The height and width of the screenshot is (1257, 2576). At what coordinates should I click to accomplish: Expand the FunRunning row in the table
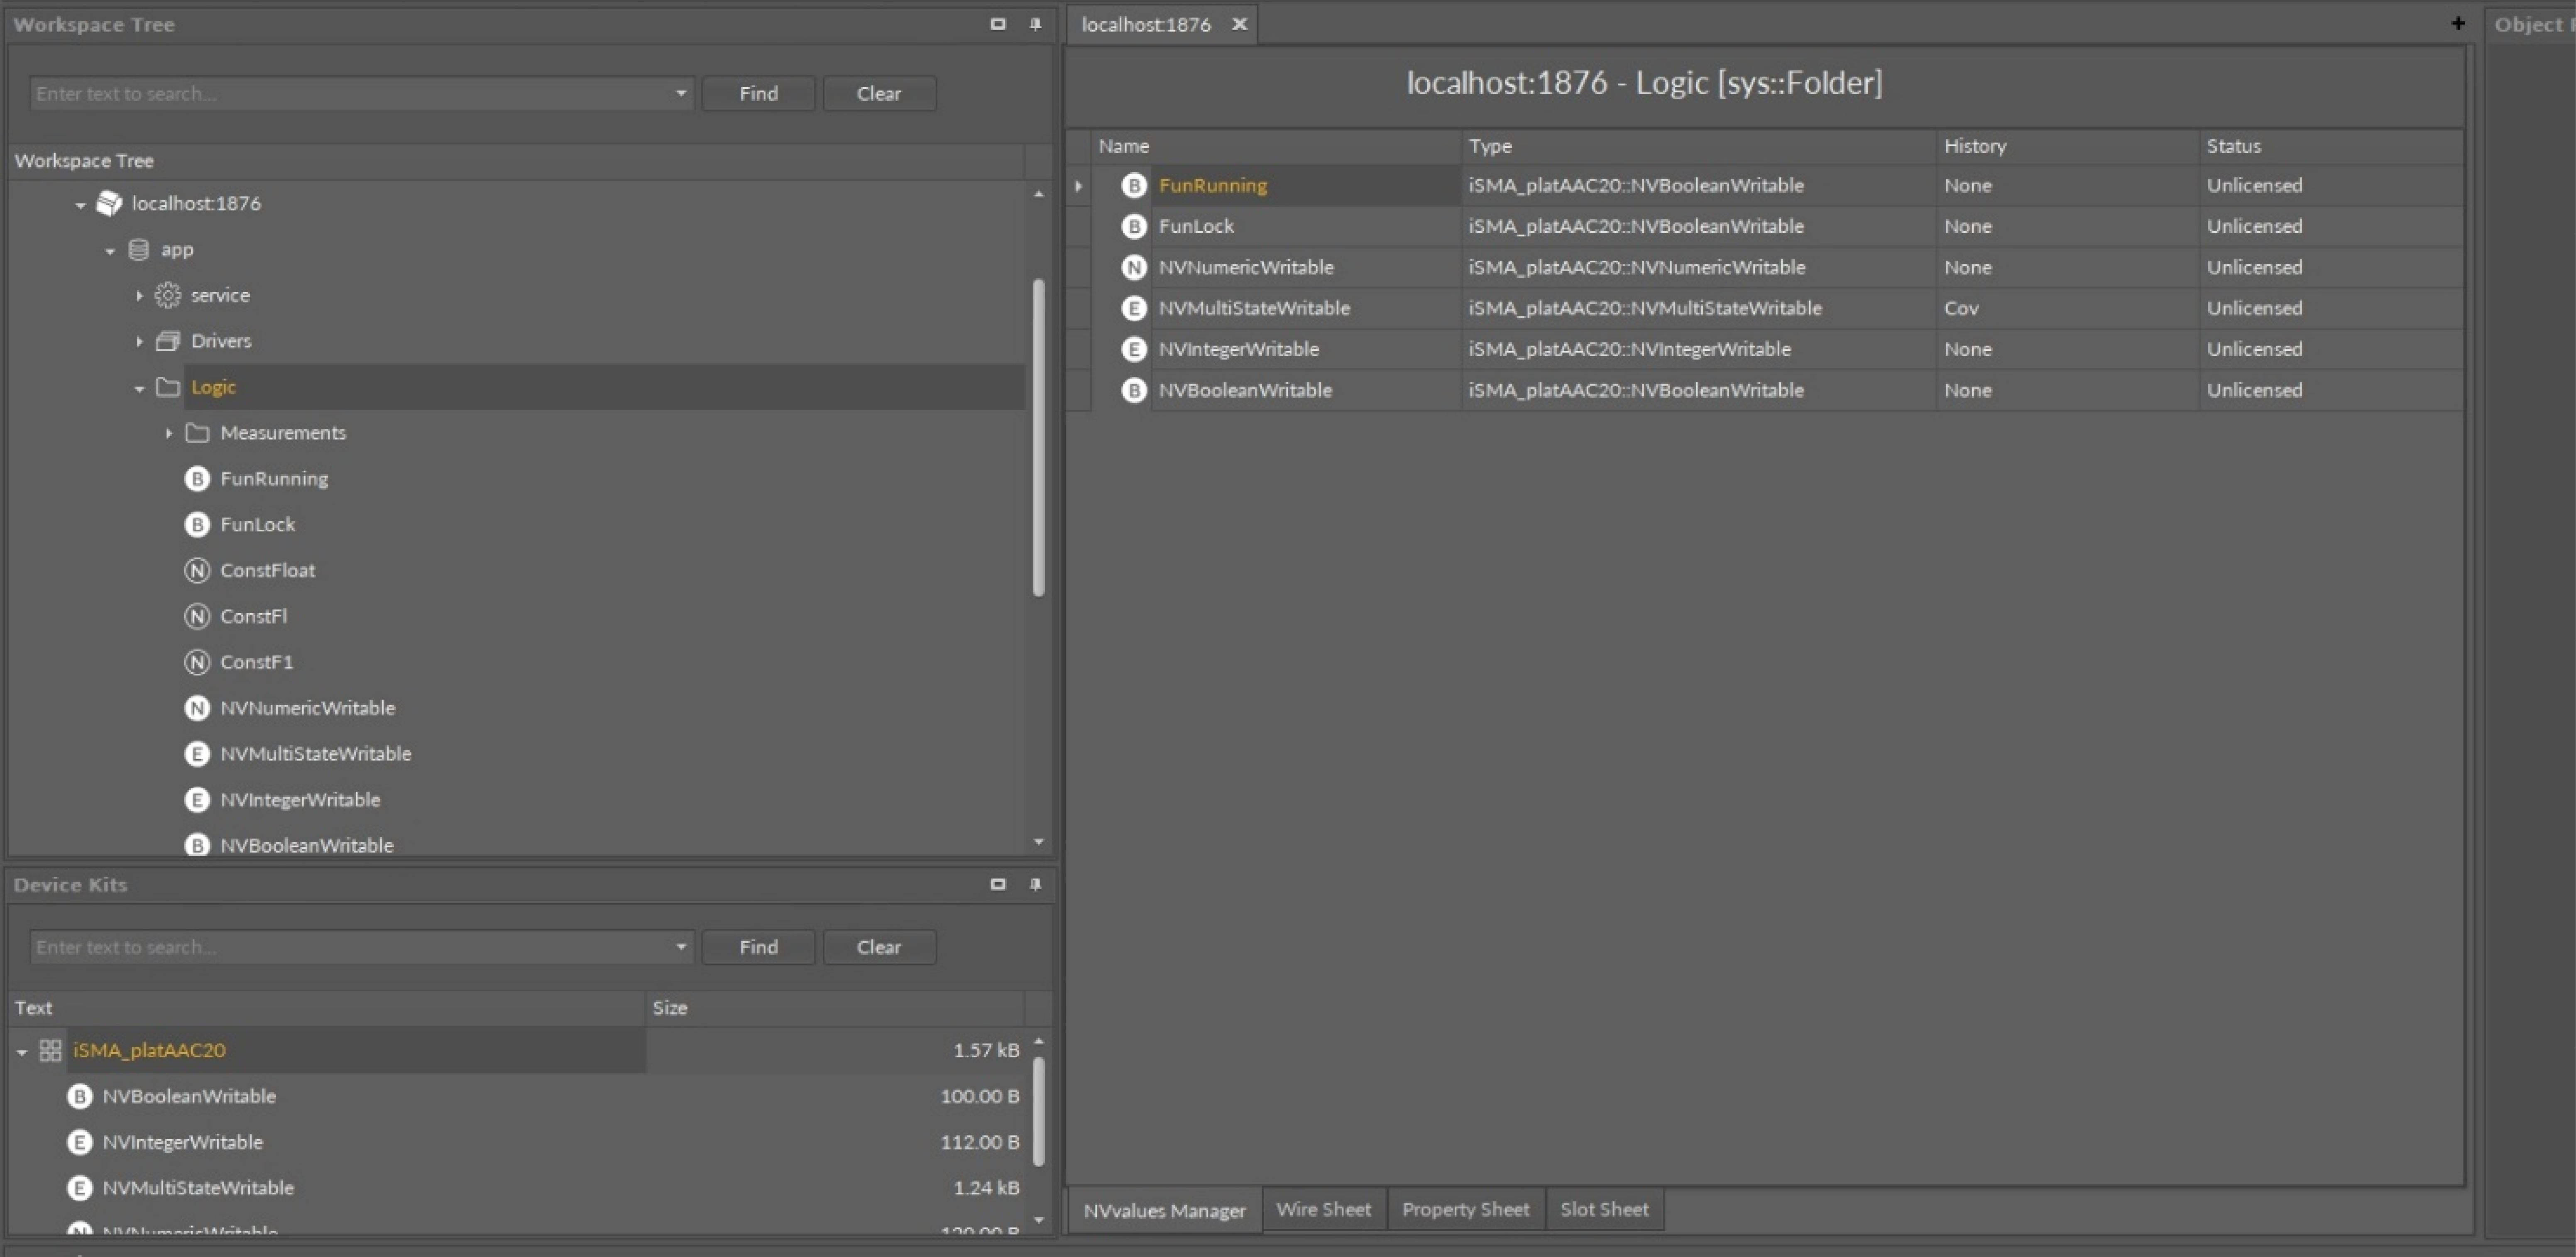pos(1077,185)
